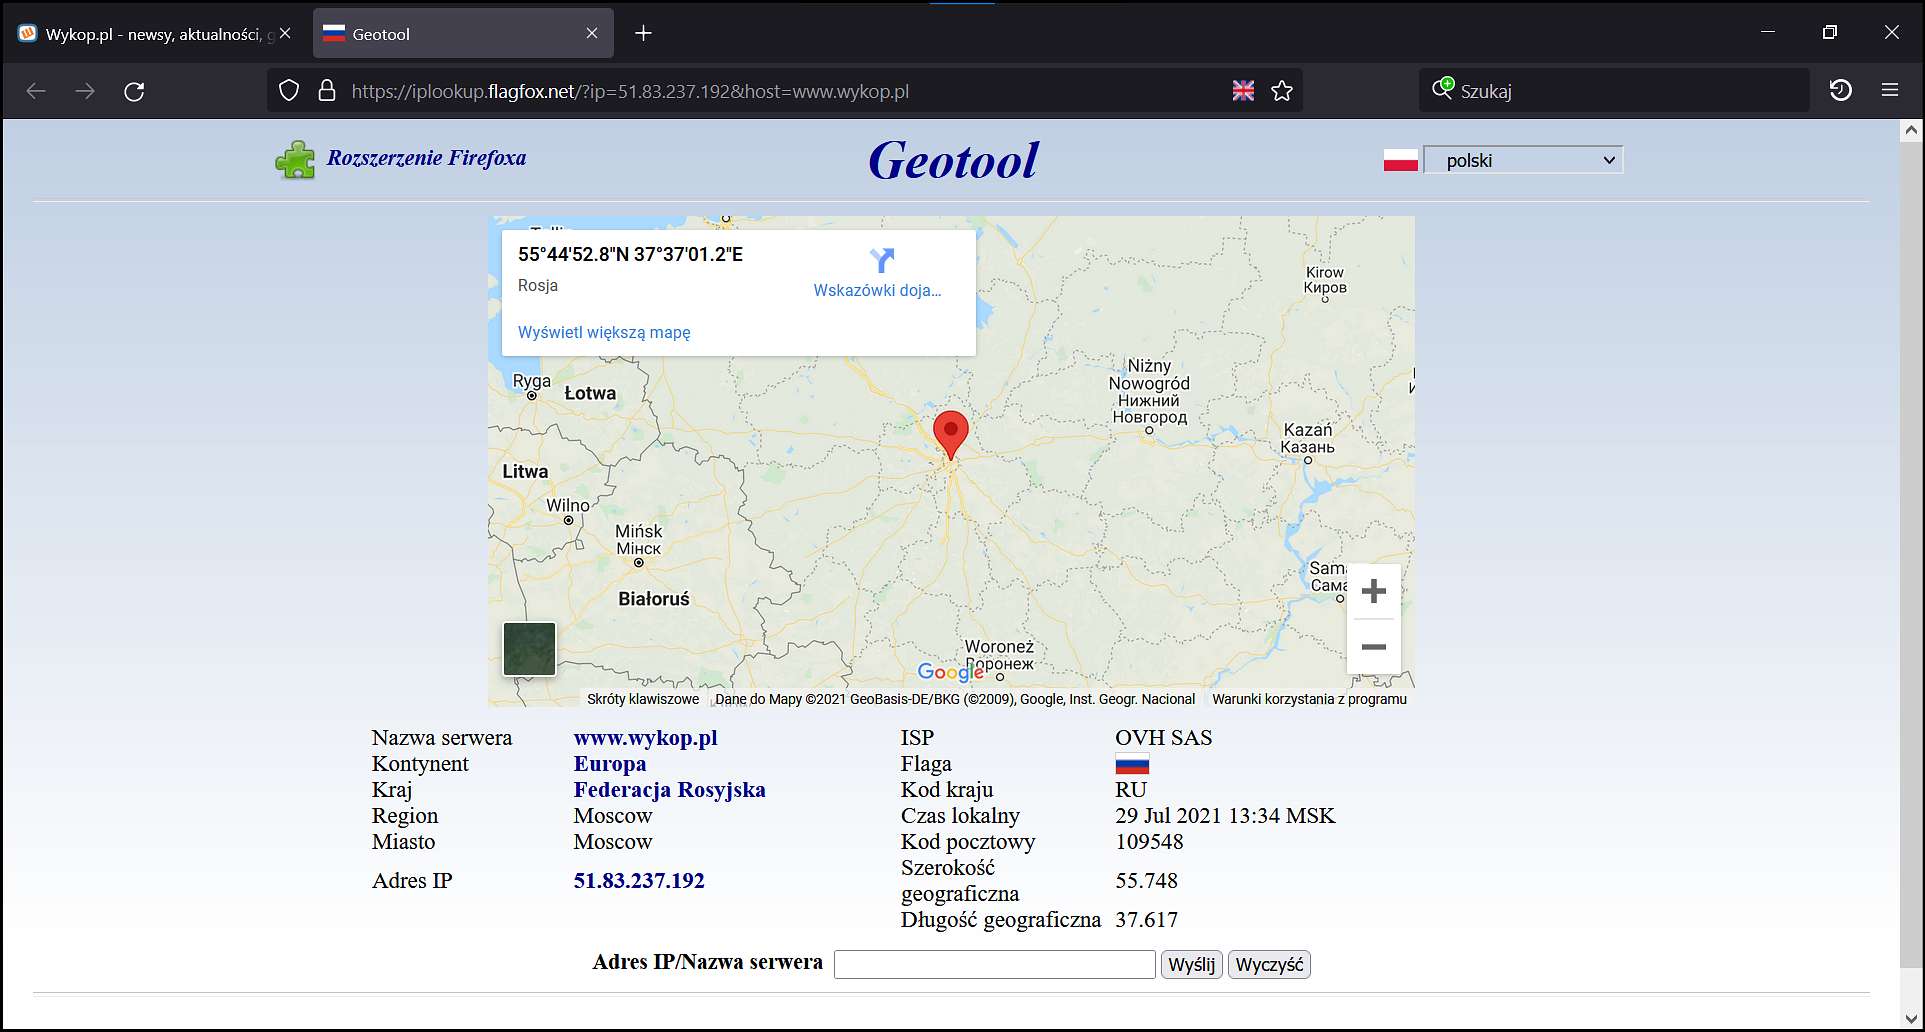Click the red map marker pin

click(x=950, y=435)
